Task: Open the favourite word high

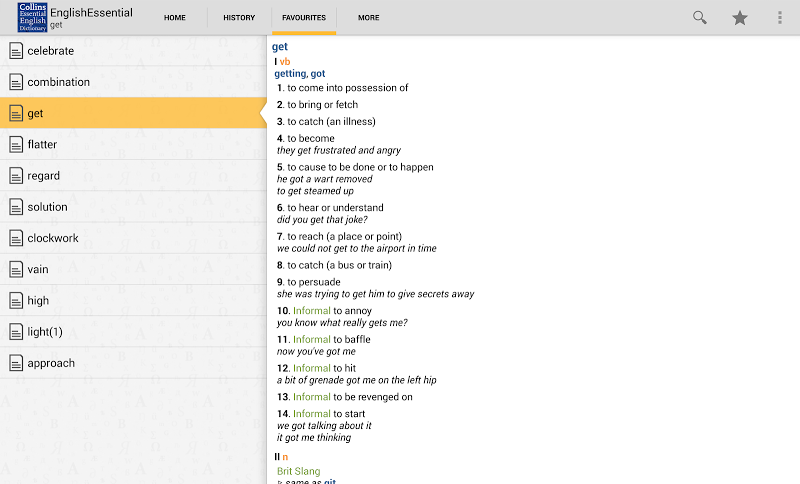Action: (x=133, y=300)
